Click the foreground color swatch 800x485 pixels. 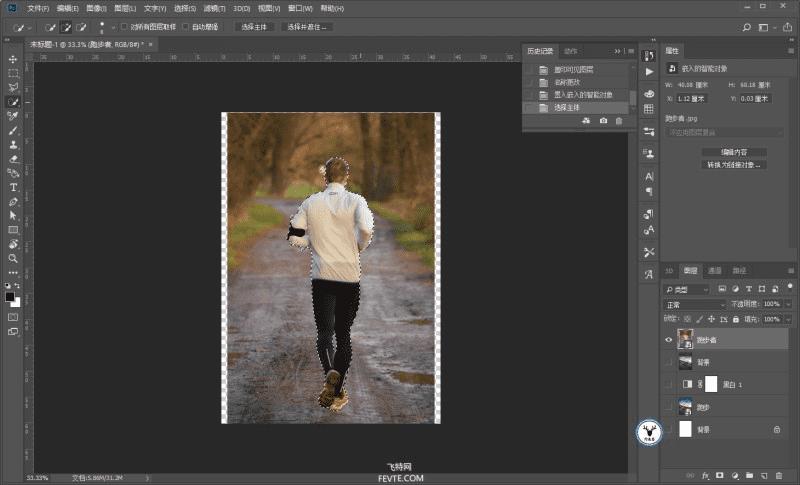point(10,296)
